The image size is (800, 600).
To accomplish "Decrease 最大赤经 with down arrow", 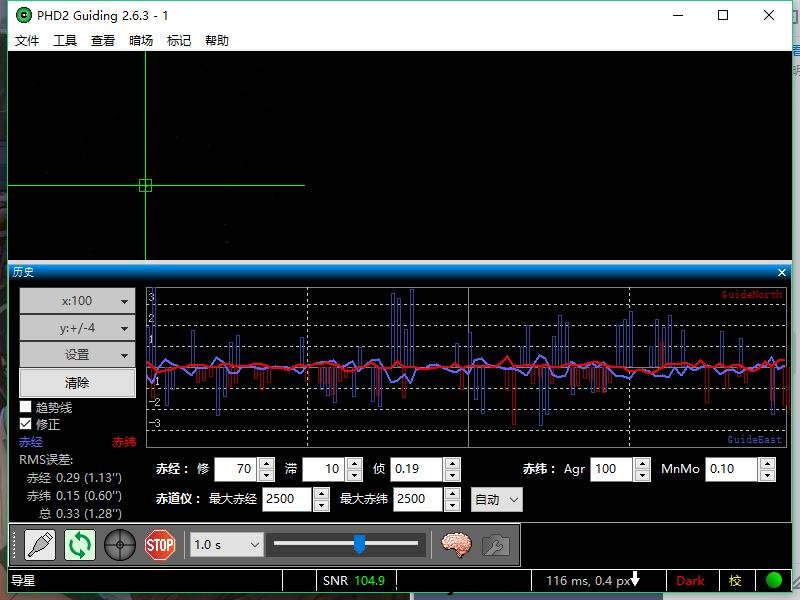I will [321, 506].
